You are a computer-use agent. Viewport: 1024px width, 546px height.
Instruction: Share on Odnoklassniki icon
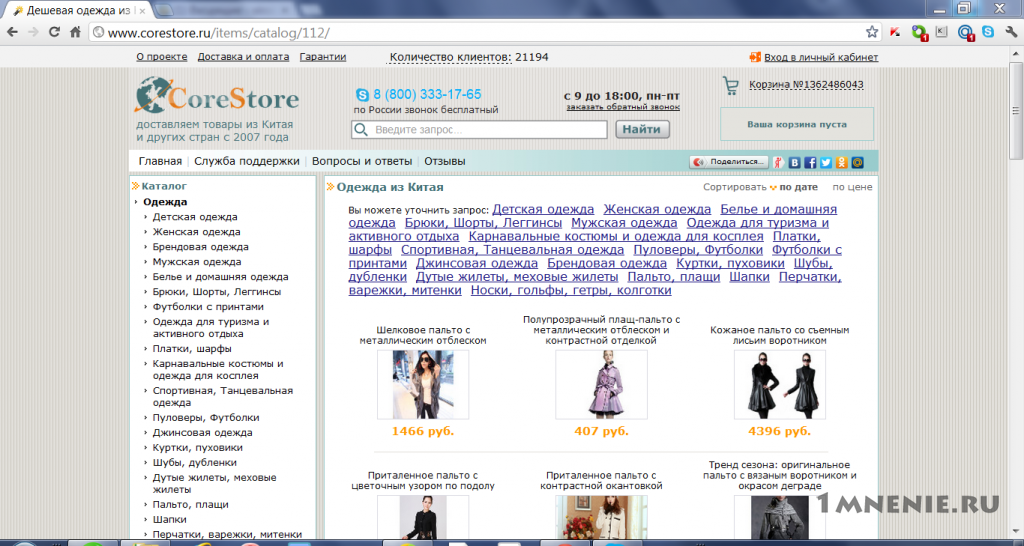842,163
